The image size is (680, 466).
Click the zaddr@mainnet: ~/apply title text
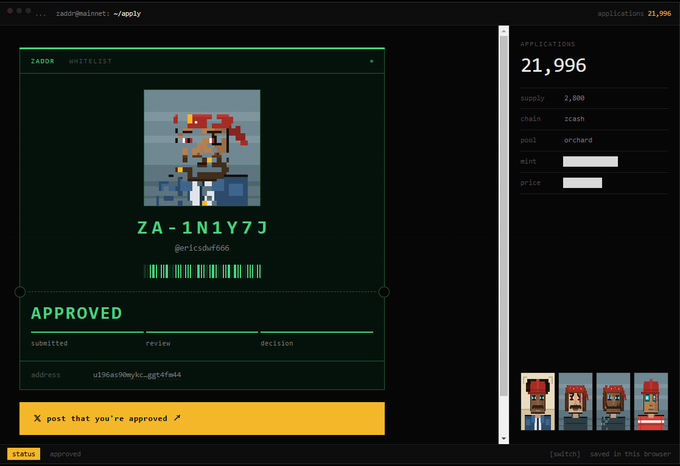pyautogui.click(x=98, y=13)
